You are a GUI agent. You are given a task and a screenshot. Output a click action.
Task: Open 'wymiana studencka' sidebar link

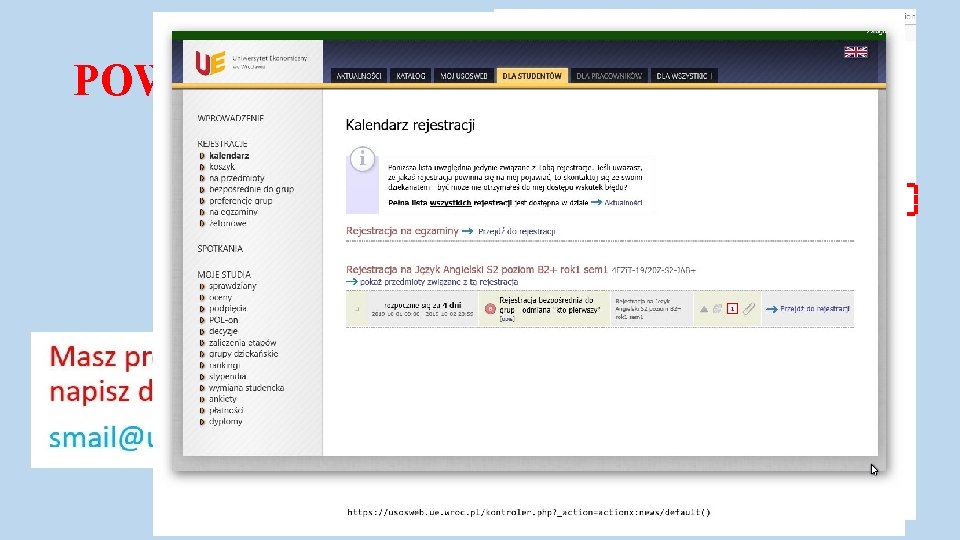246,388
